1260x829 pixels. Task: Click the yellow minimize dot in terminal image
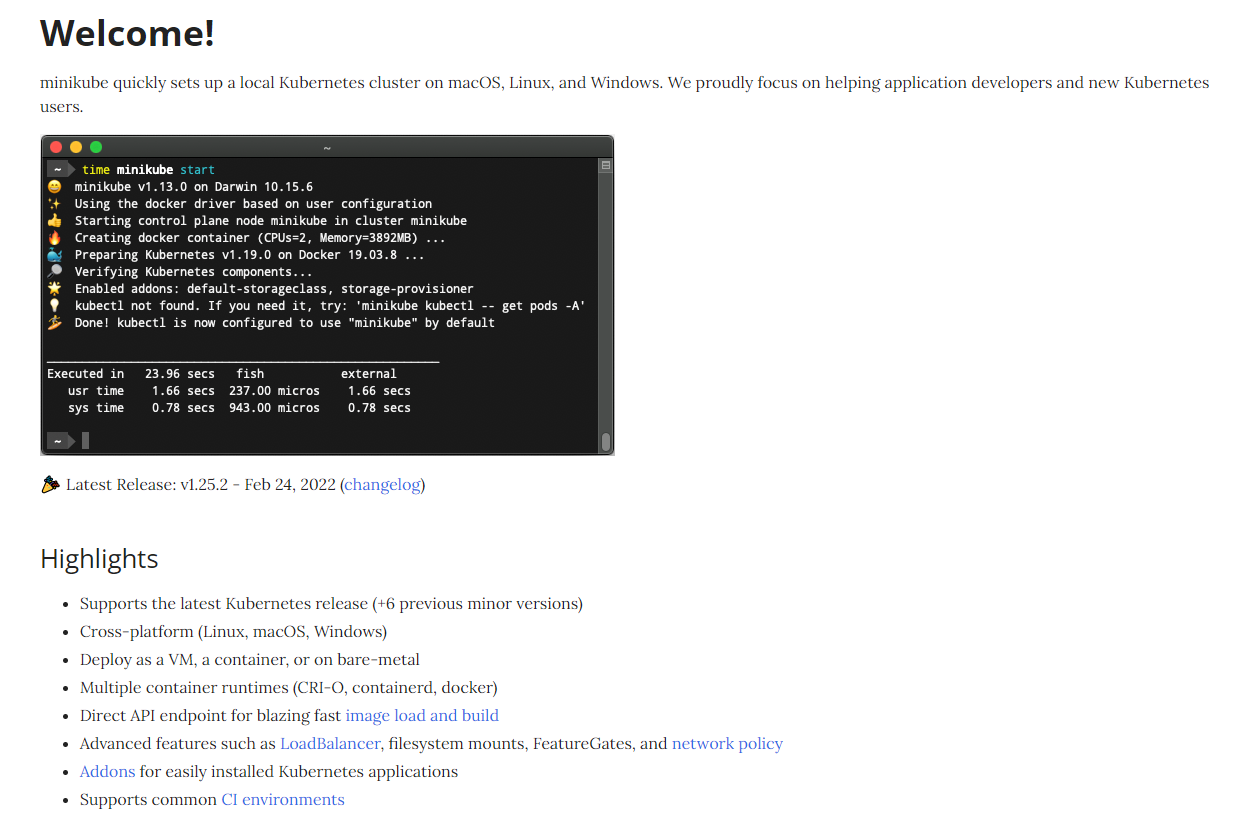(76, 147)
